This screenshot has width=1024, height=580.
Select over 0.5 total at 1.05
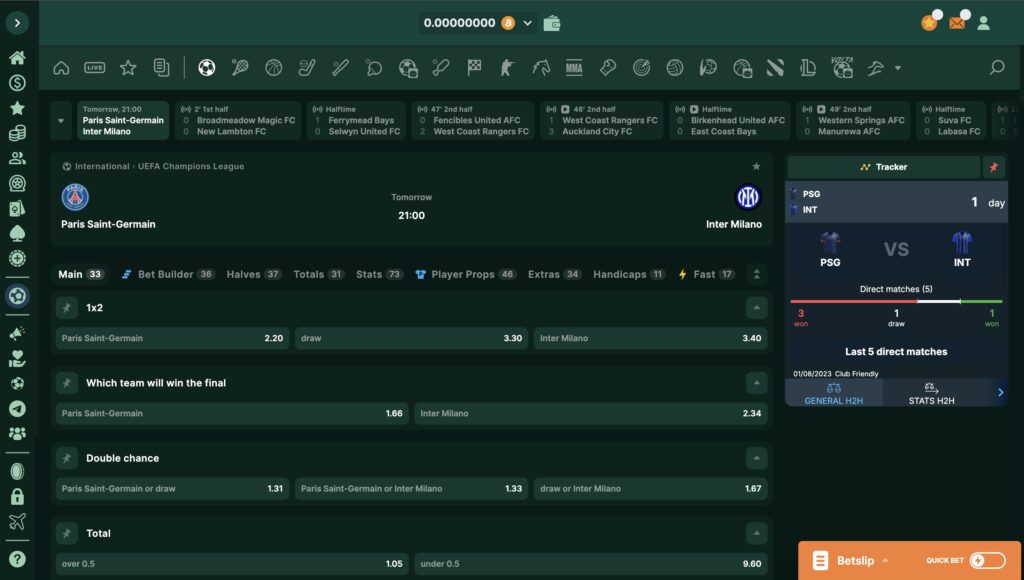(x=232, y=564)
